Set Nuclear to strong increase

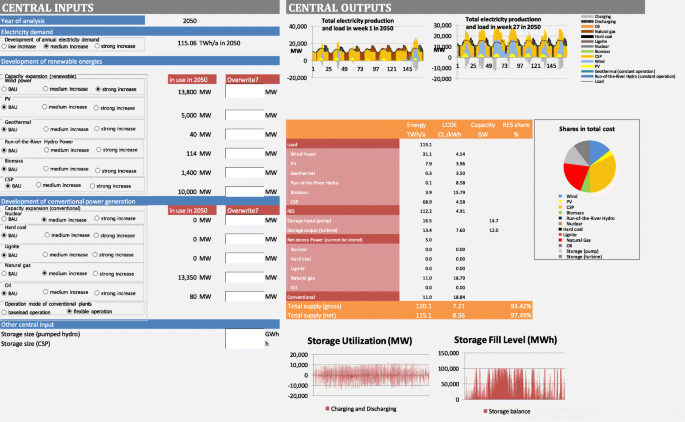pos(97,218)
